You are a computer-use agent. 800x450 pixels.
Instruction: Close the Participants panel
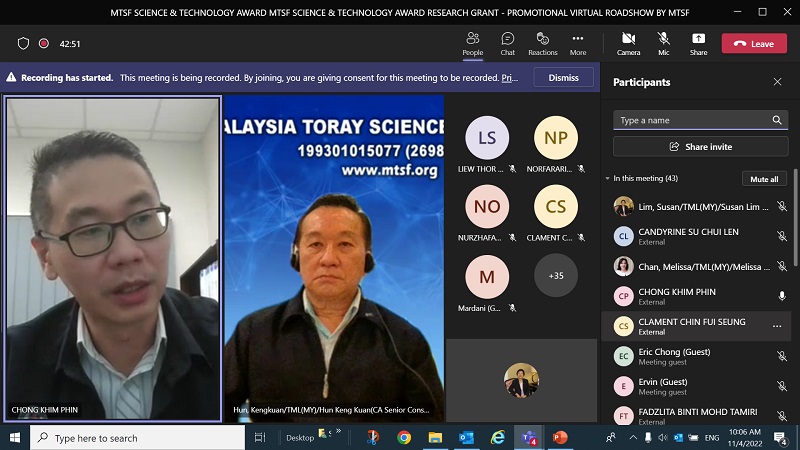(777, 82)
